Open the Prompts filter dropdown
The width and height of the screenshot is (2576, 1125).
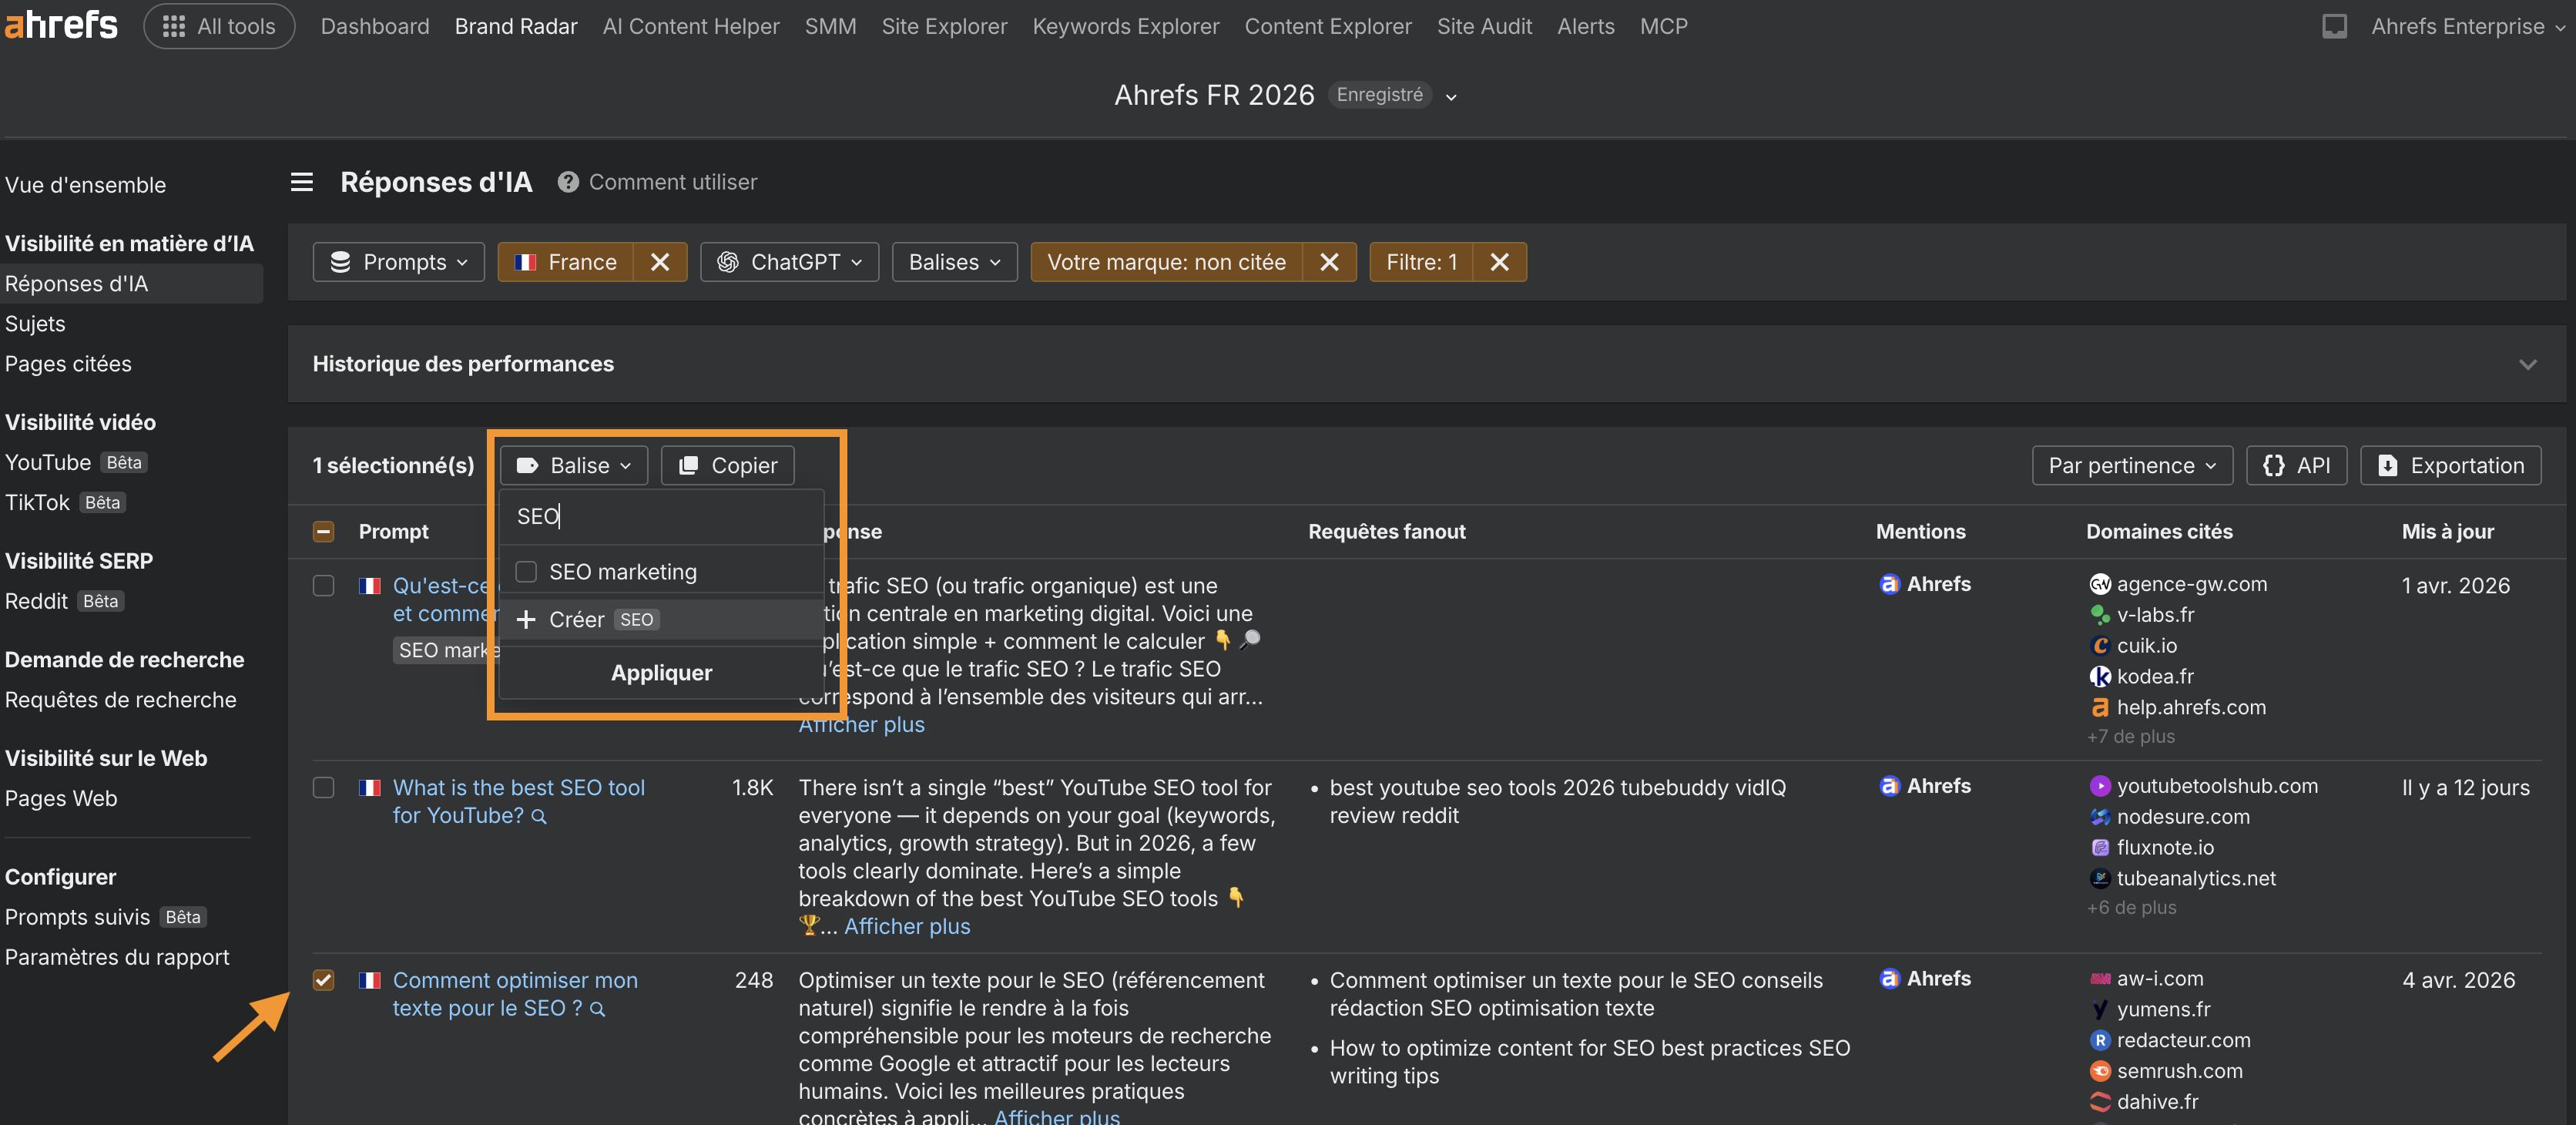(x=398, y=262)
